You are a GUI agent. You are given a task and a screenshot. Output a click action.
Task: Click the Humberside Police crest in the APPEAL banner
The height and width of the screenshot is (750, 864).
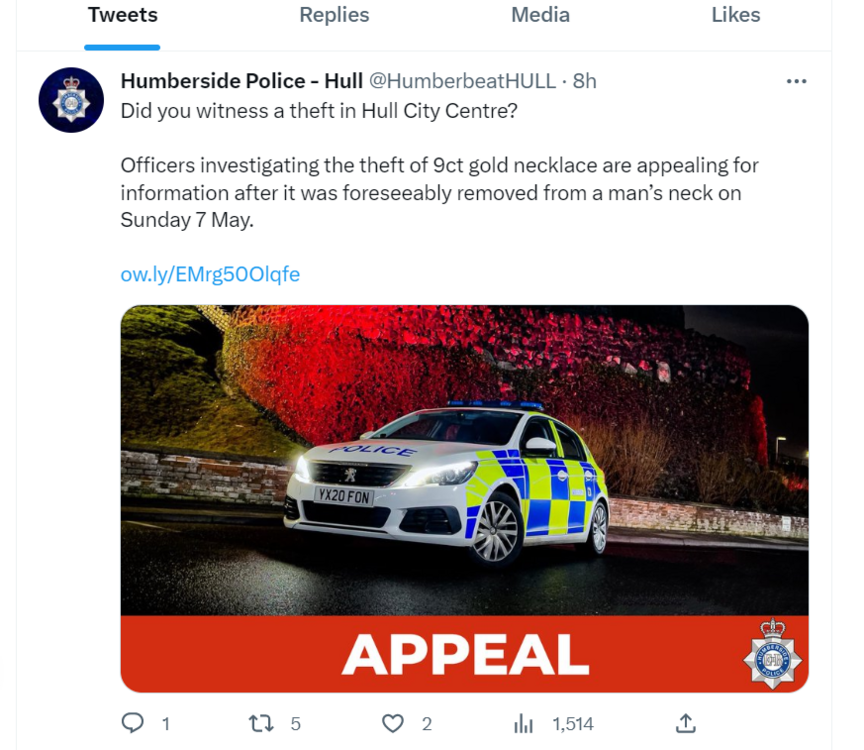[773, 654]
